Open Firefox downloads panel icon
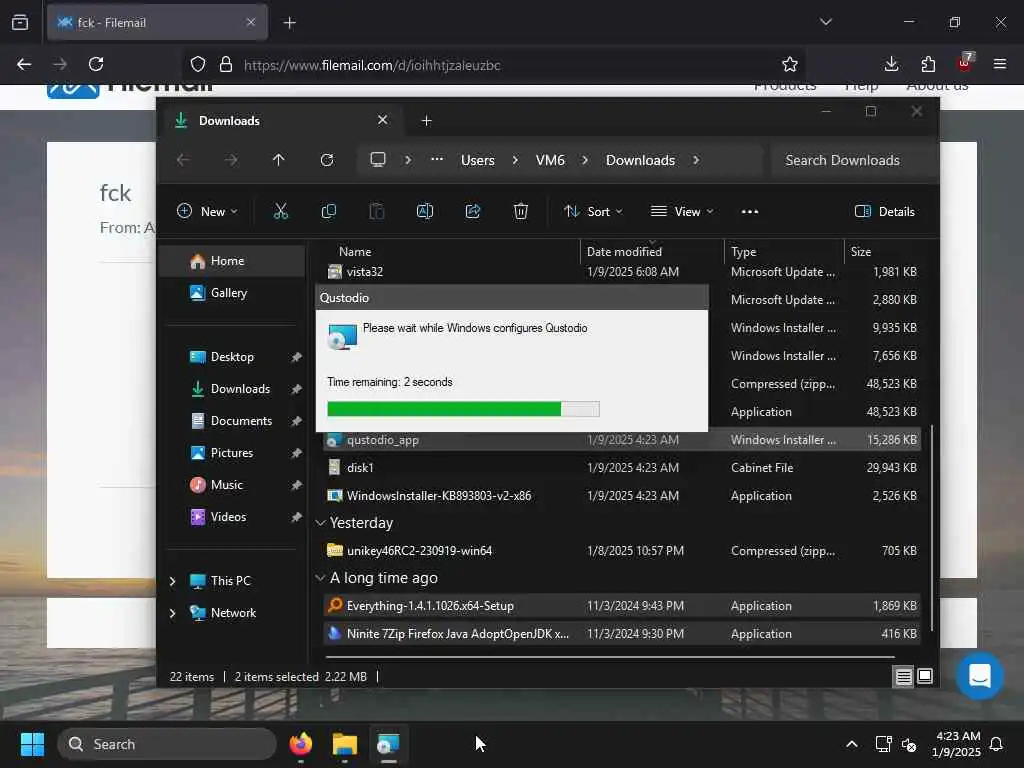The width and height of the screenshot is (1024, 768). point(891,64)
